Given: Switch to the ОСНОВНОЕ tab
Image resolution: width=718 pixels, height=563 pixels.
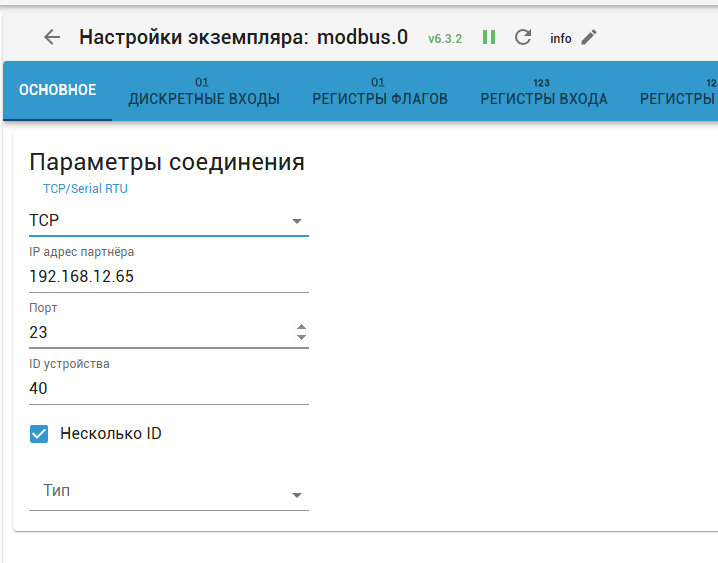Looking at the screenshot, I should pyautogui.click(x=58, y=91).
